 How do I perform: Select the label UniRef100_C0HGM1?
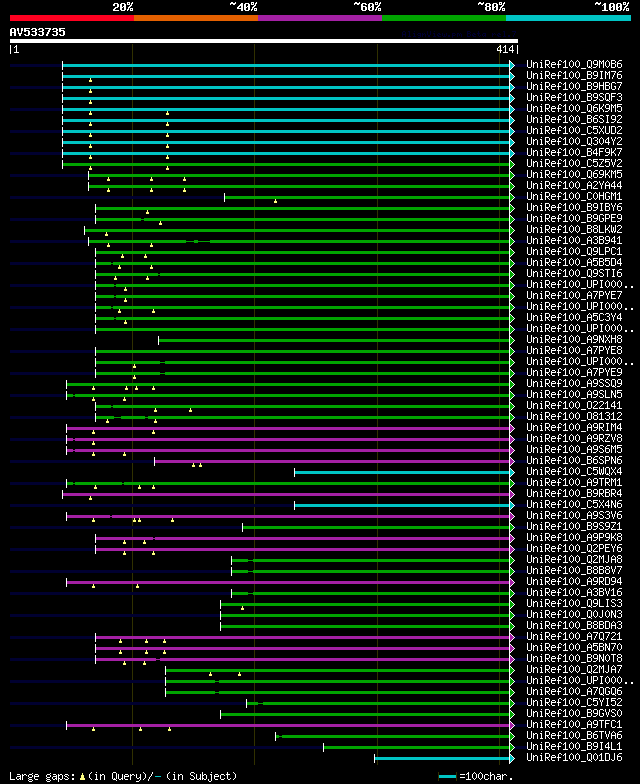click(x=574, y=196)
